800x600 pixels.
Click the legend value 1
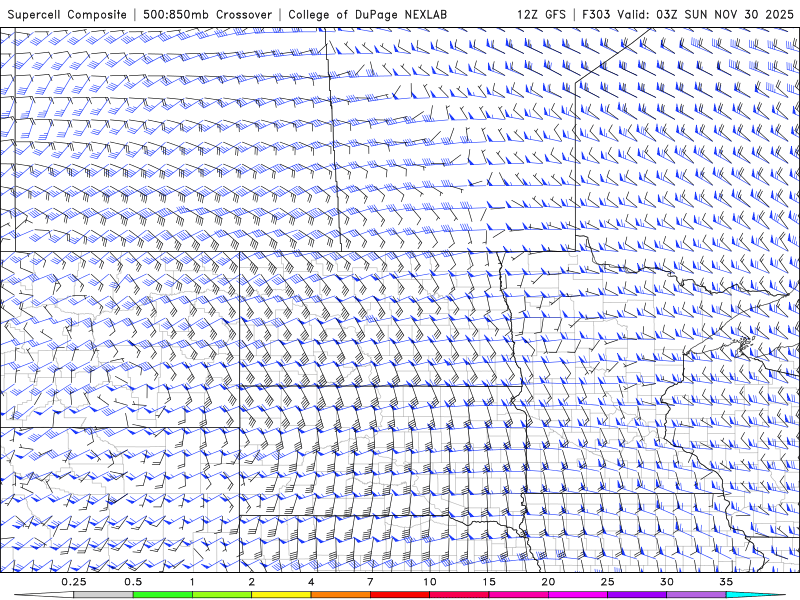coord(192,582)
